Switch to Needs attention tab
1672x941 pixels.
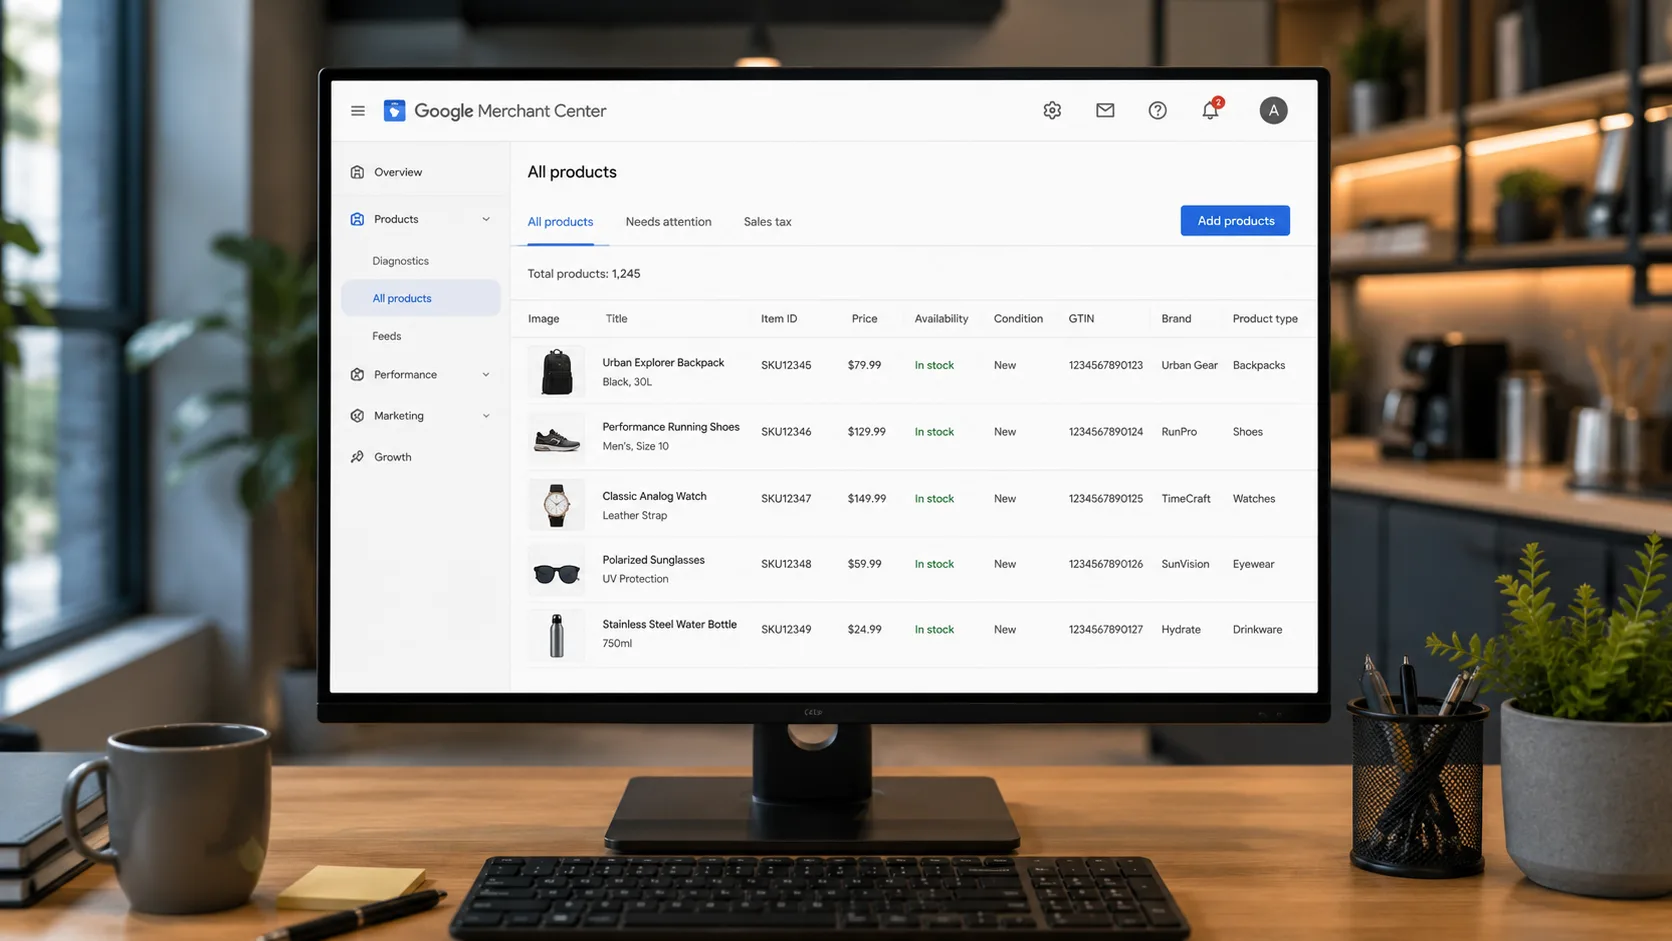click(668, 222)
